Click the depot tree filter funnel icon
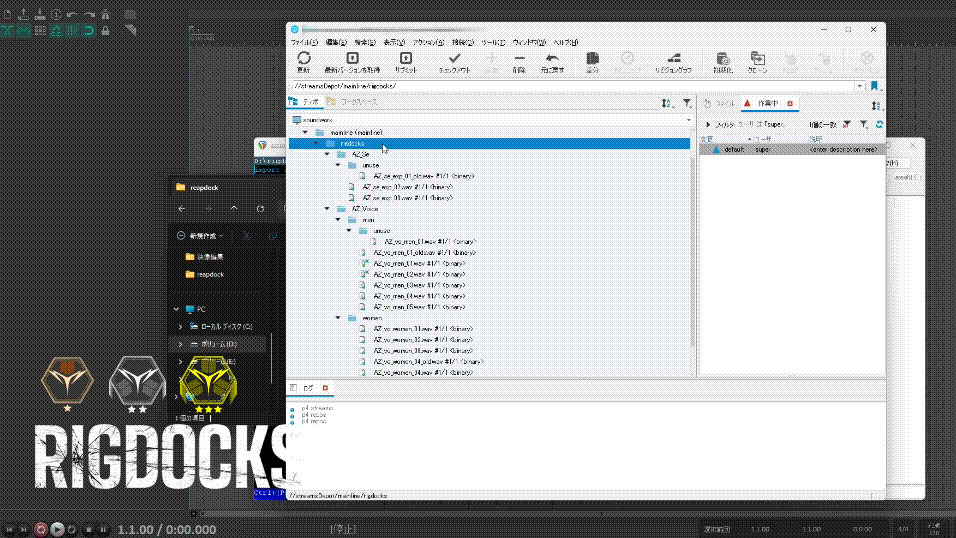956x538 pixels. point(687,103)
